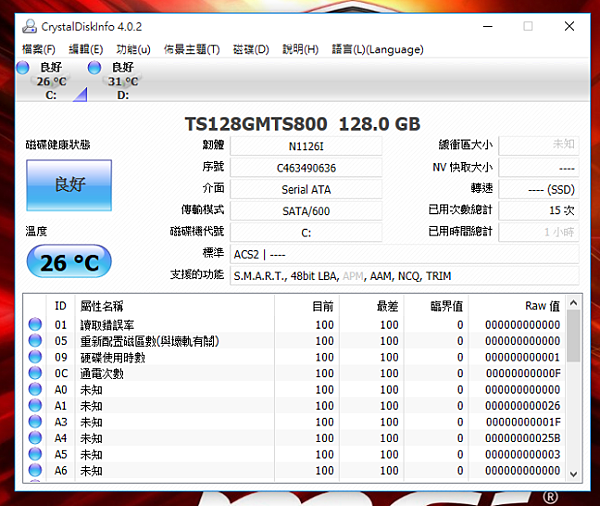
Task: Close the CrystalDiskInfo window
Action: (569, 26)
